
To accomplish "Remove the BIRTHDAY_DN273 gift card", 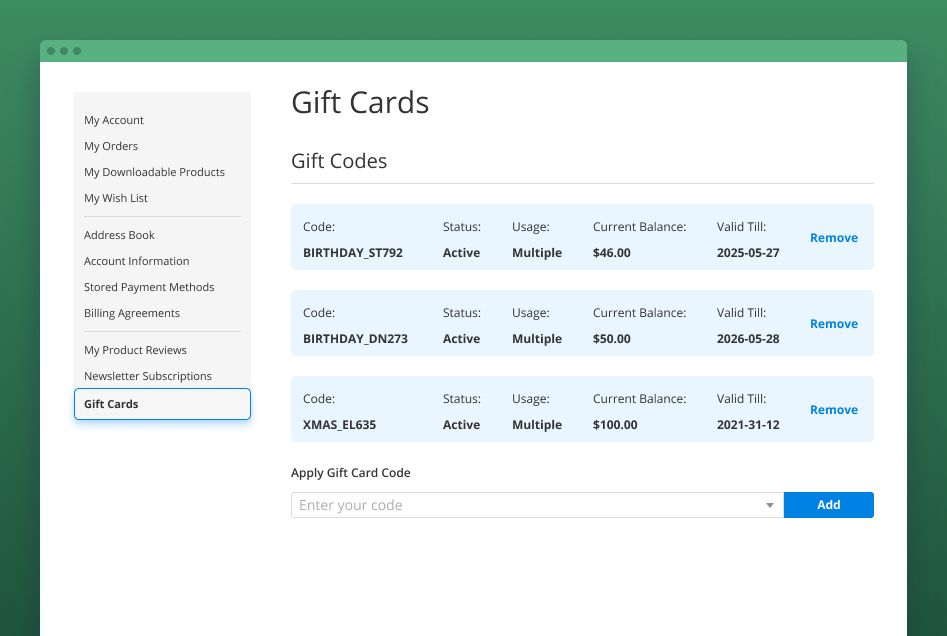I will (x=833, y=323).
